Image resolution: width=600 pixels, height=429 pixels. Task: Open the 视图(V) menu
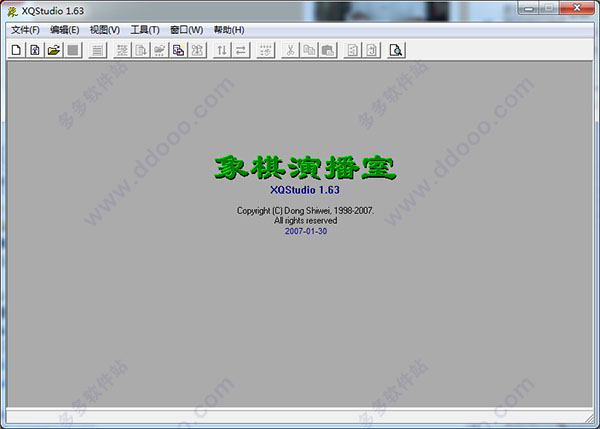click(104, 30)
